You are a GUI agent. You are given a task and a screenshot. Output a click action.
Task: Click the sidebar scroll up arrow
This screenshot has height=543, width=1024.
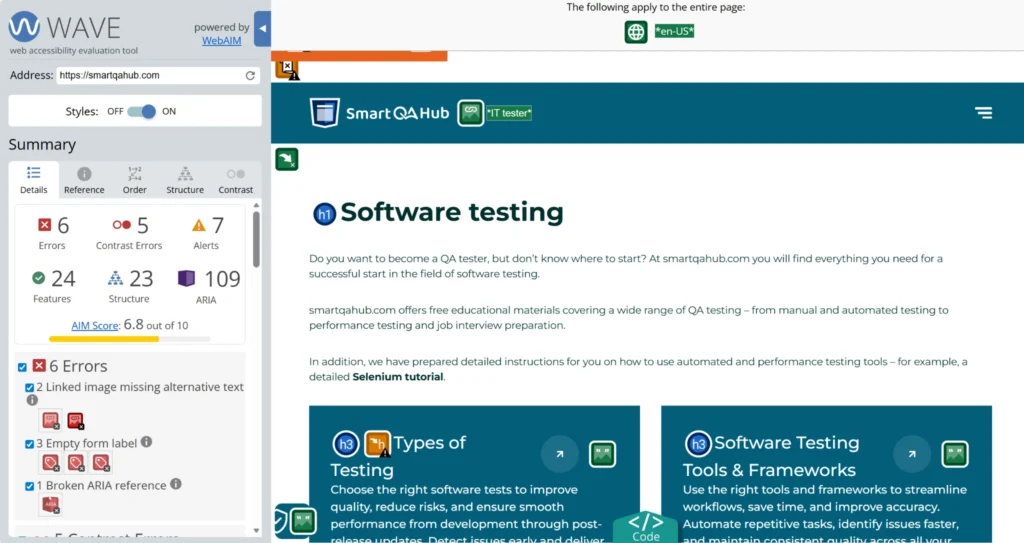tap(256, 205)
